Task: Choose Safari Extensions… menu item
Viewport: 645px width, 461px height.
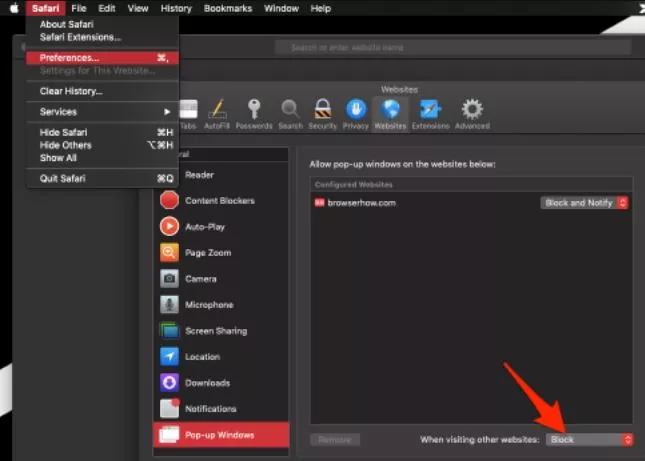Action: (102, 37)
